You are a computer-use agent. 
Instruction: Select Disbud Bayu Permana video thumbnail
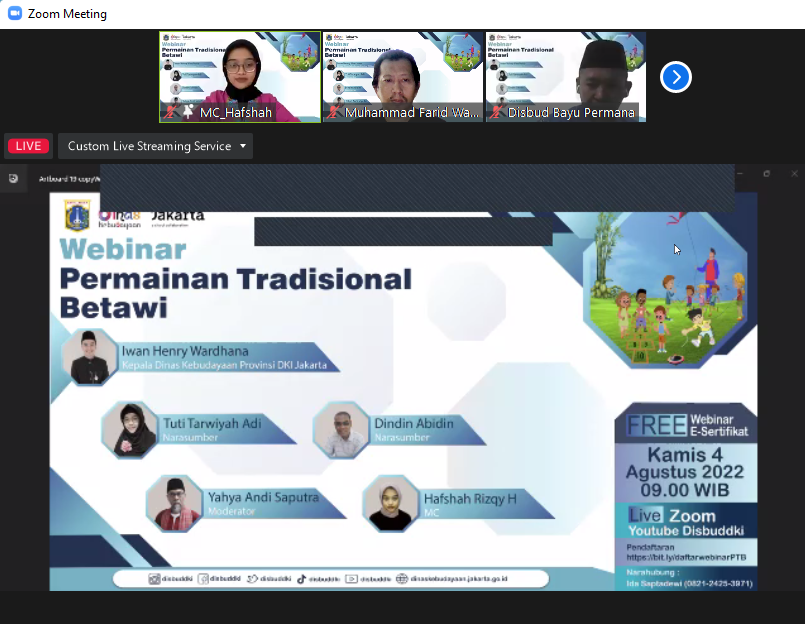[566, 77]
